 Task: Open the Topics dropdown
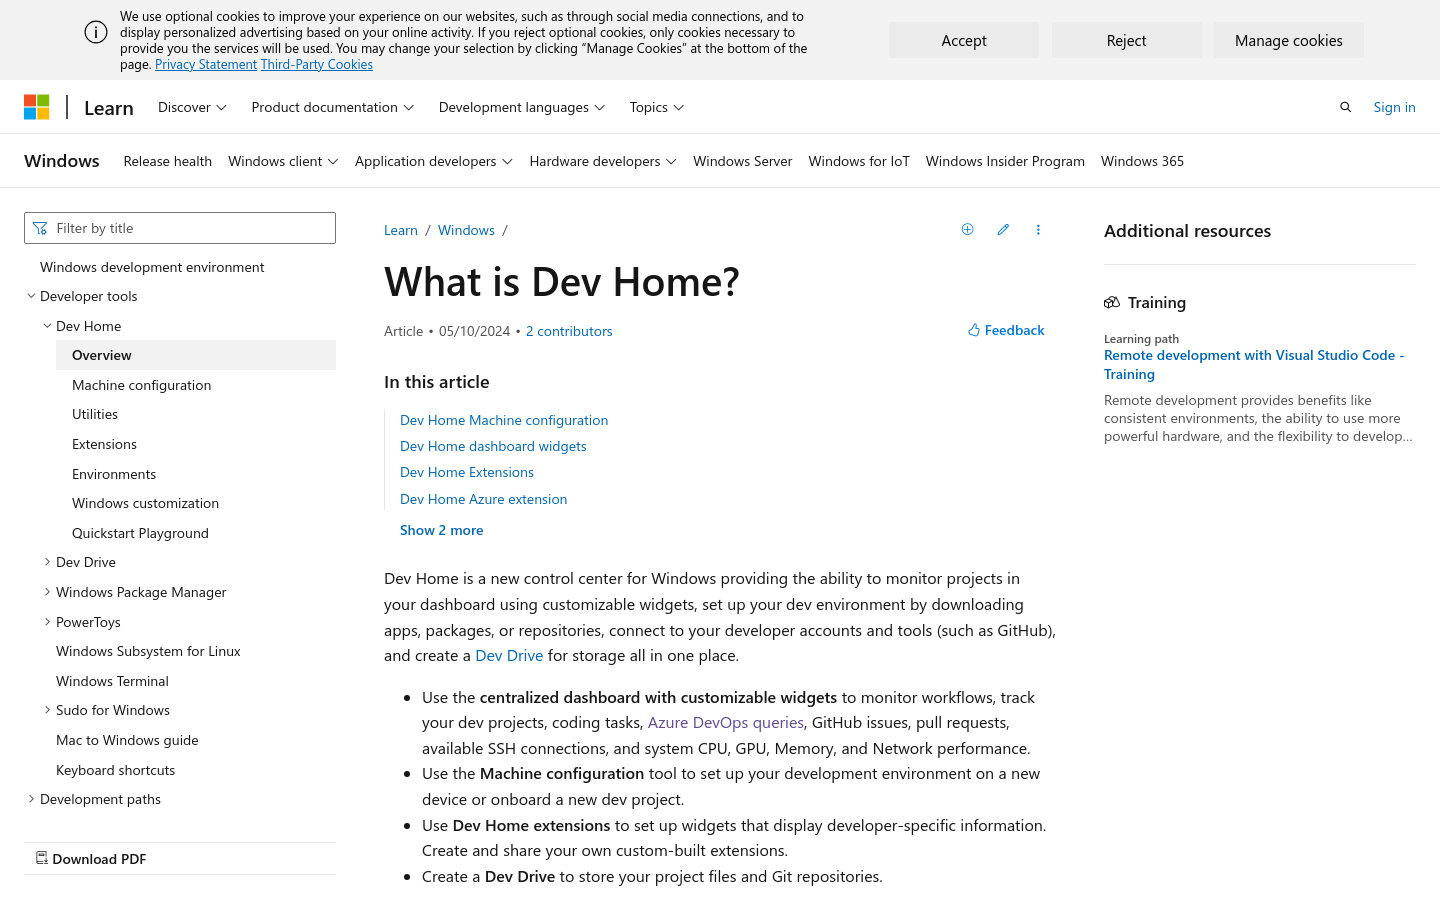pos(657,107)
